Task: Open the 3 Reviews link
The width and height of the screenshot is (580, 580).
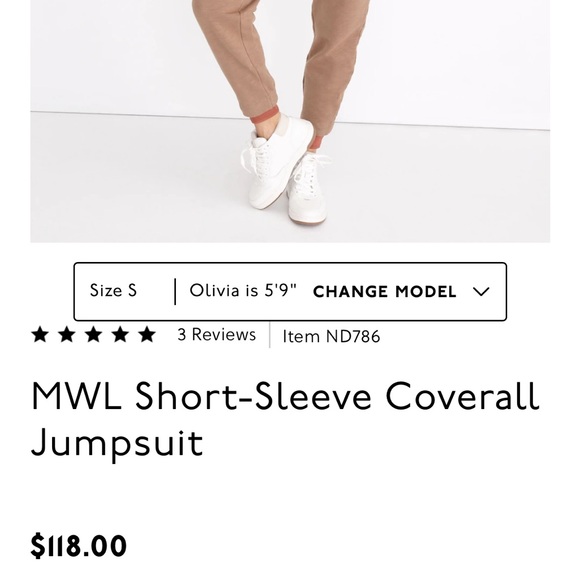Action: 217,334
